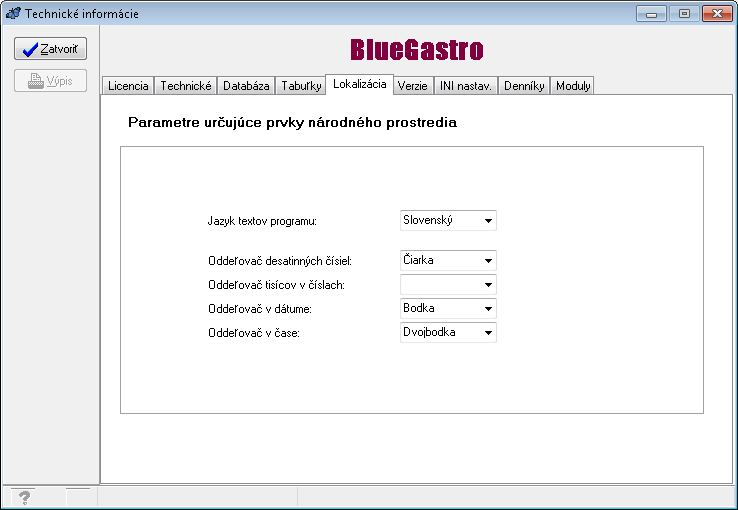Click the heading Parametre určujúce prvky národného prostredia
Image resolution: width=738 pixels, height=510 pixels.
click(292, 122)
